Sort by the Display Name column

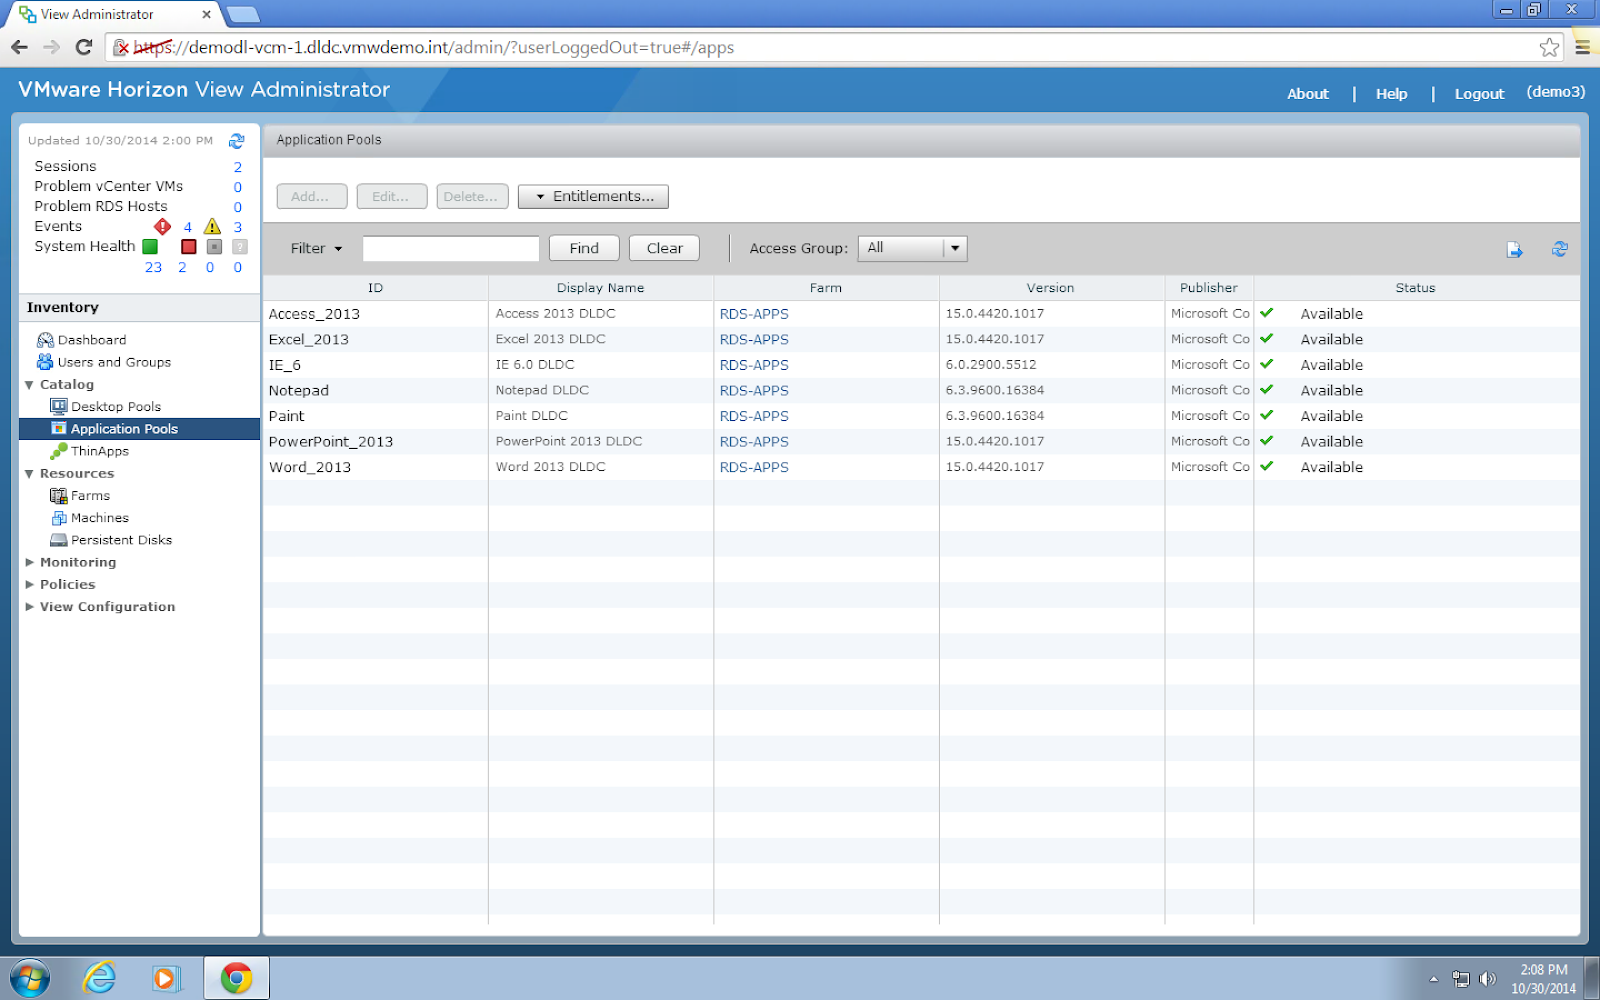pos(600,288)
